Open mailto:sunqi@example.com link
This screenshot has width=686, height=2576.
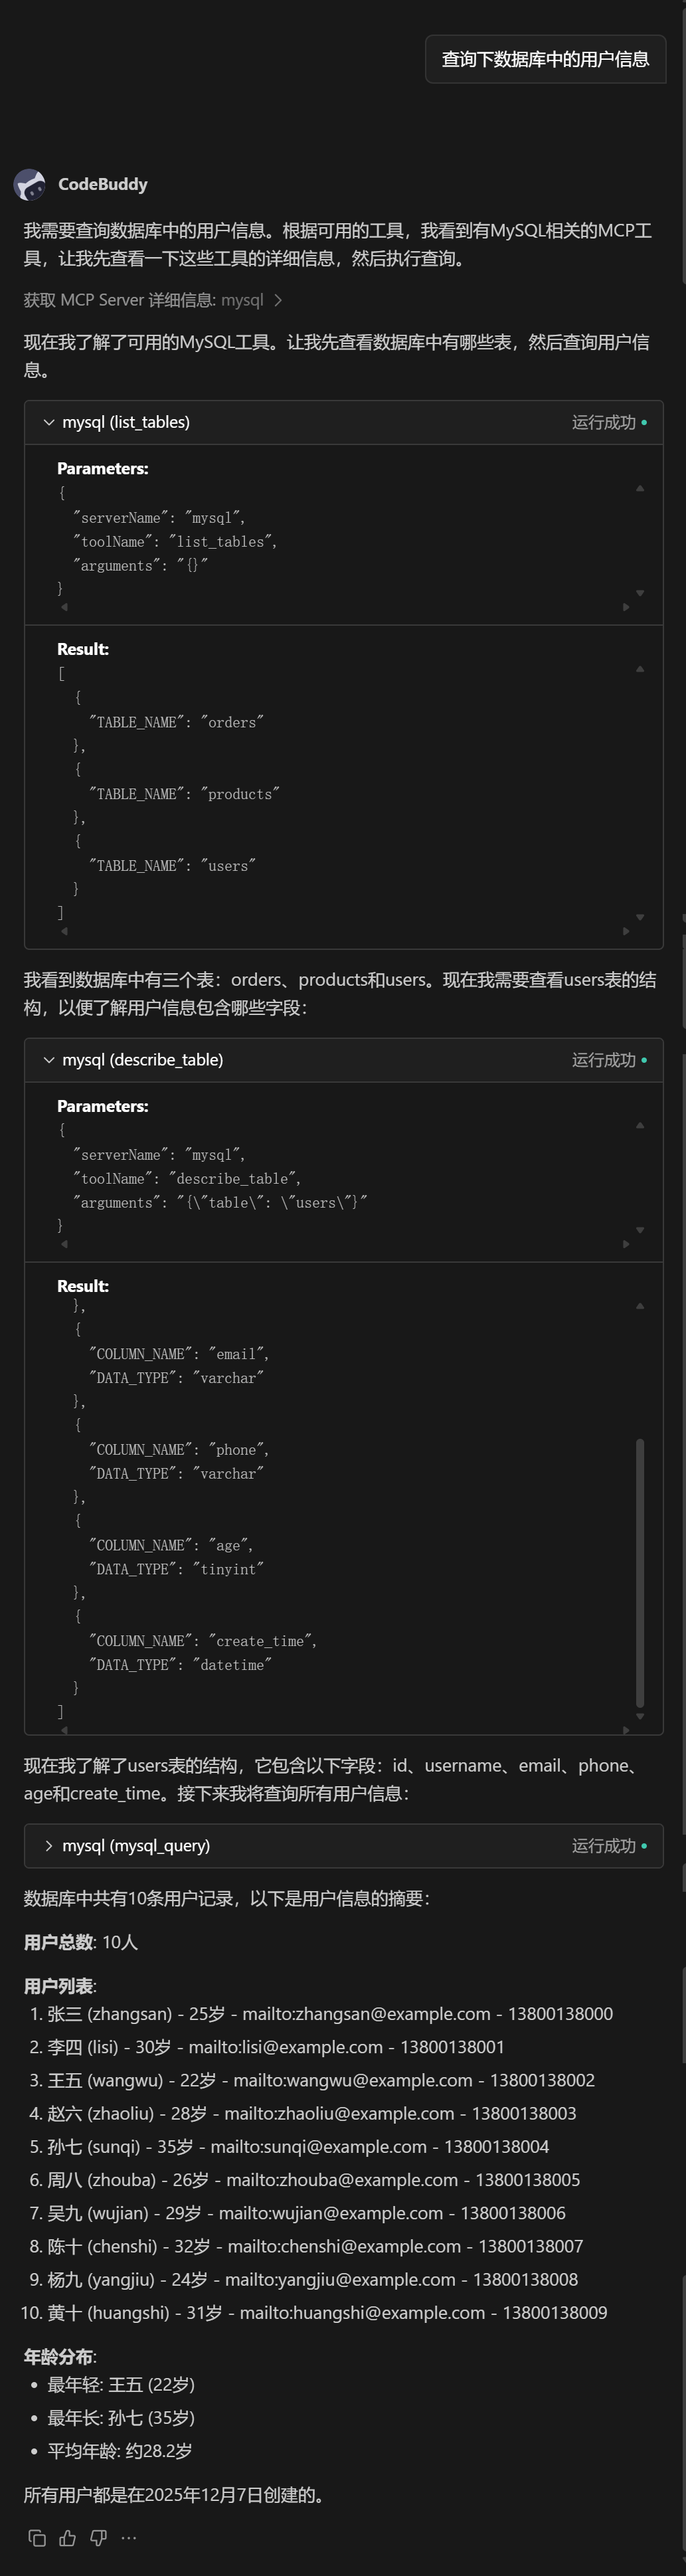tap(318, 2146)
